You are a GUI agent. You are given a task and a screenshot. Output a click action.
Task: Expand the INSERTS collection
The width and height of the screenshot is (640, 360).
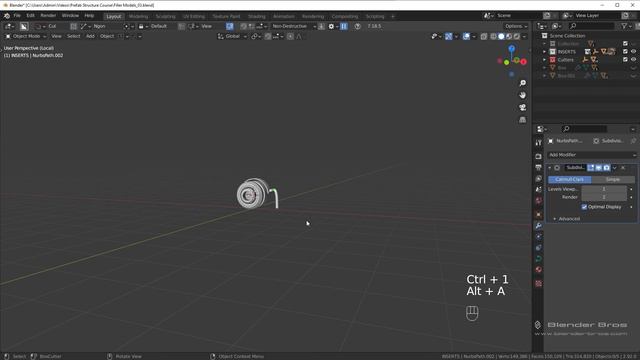544,52
